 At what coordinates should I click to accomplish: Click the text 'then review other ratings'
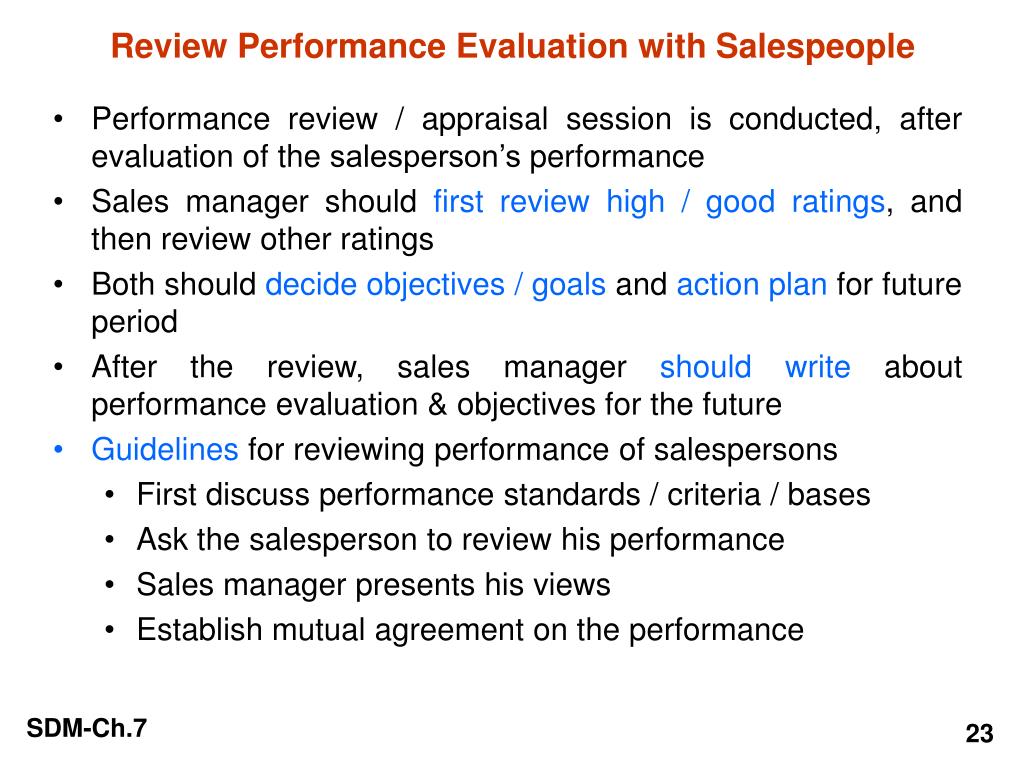(x=263, y=240)
